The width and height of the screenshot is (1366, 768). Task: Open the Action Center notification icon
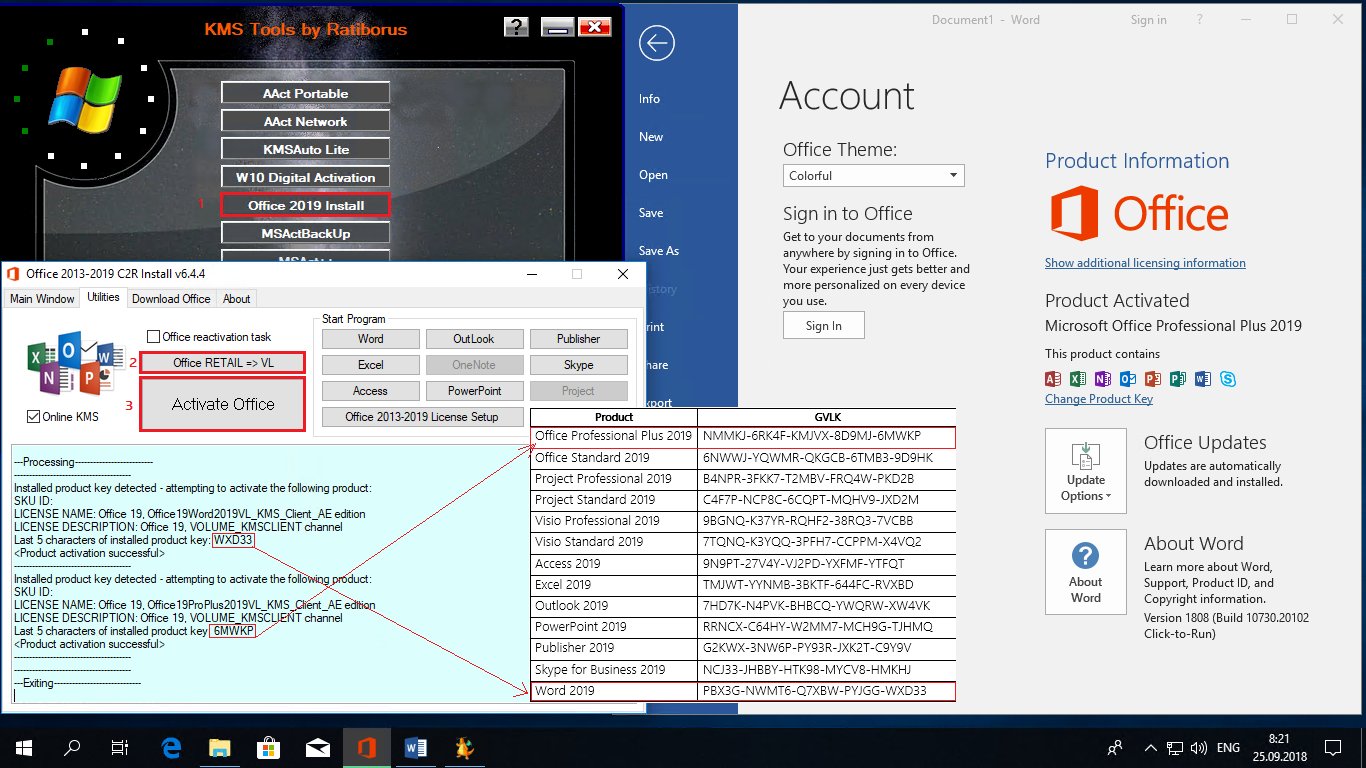click(1333, 747)
